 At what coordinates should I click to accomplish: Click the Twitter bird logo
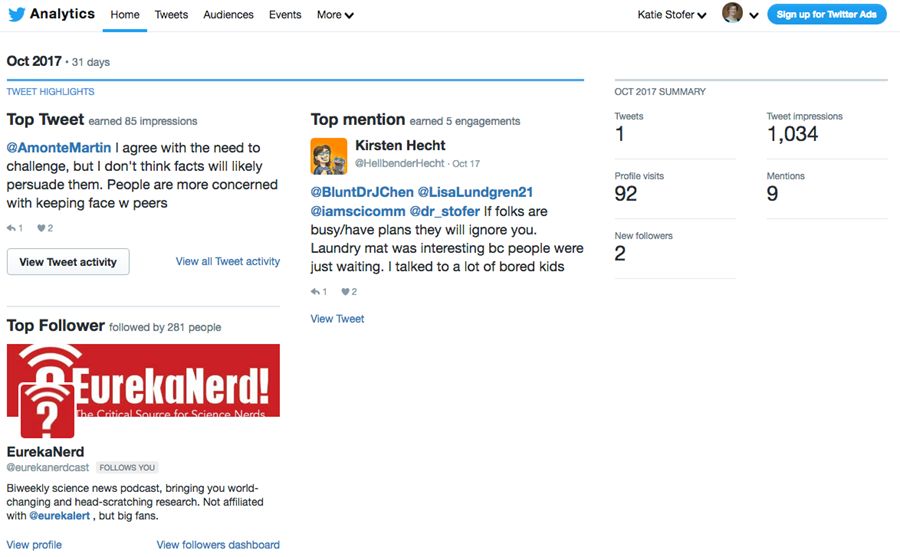coord(17,14)
